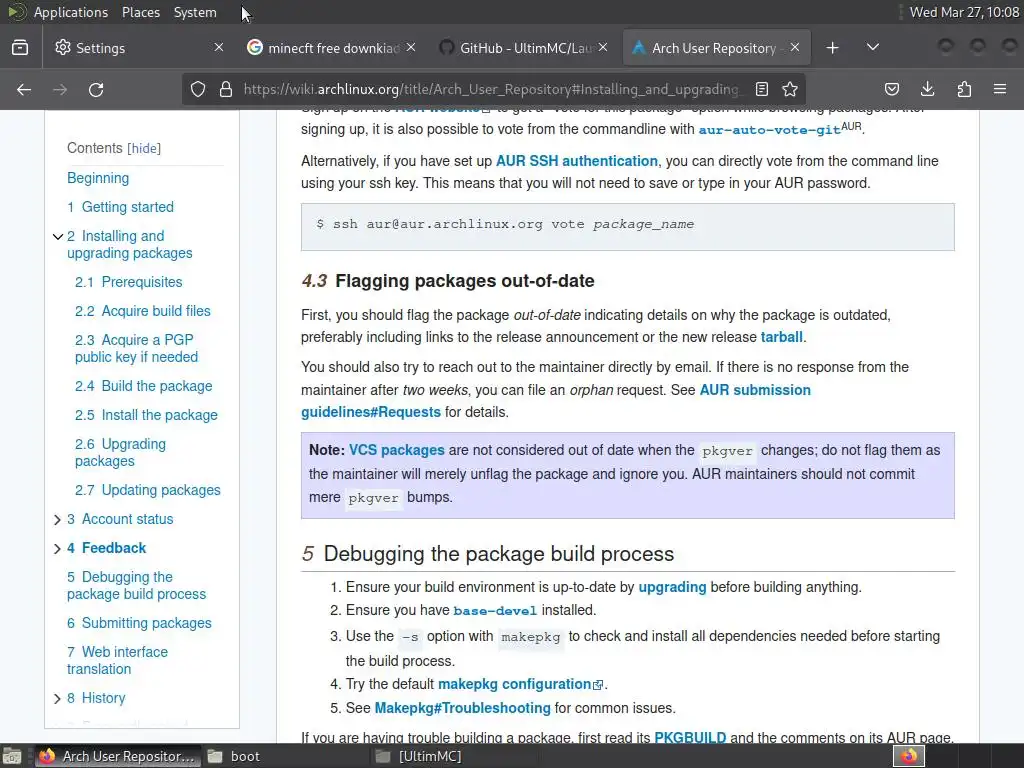Expand the Feedback contents section

tap(57, 549)
